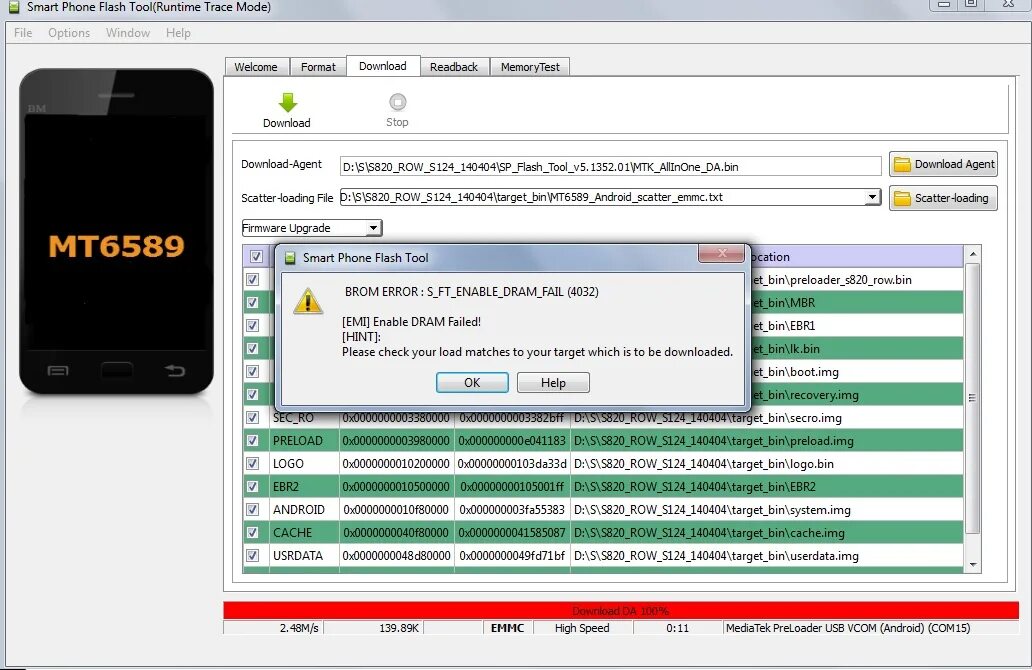Select the Download tab
Image resolution: width=1032 pixels, height=670 pixels.
(383, 66)
